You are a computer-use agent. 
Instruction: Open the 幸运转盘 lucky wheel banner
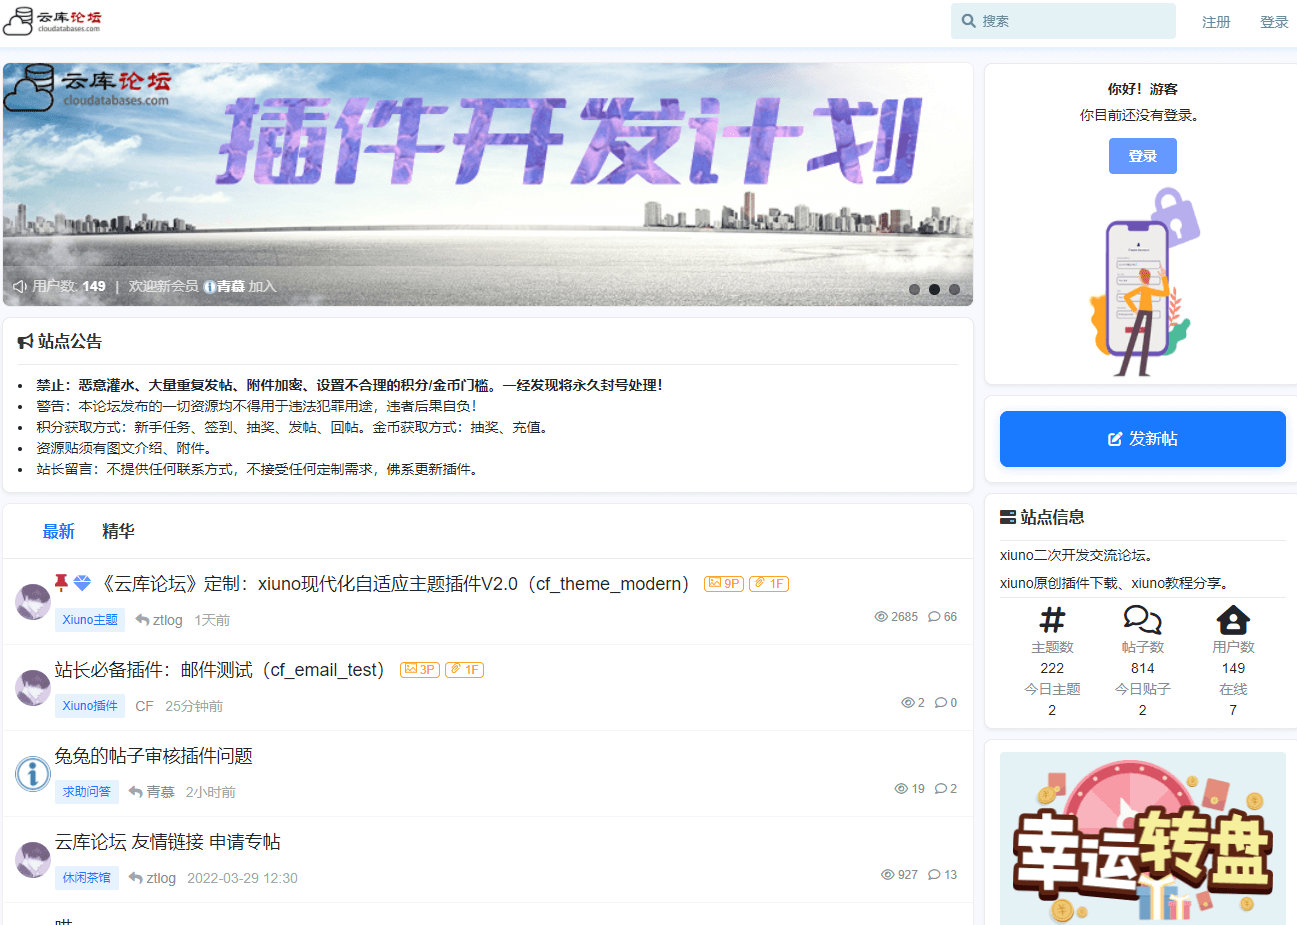pyautogui.click(x=1143, y=838)
